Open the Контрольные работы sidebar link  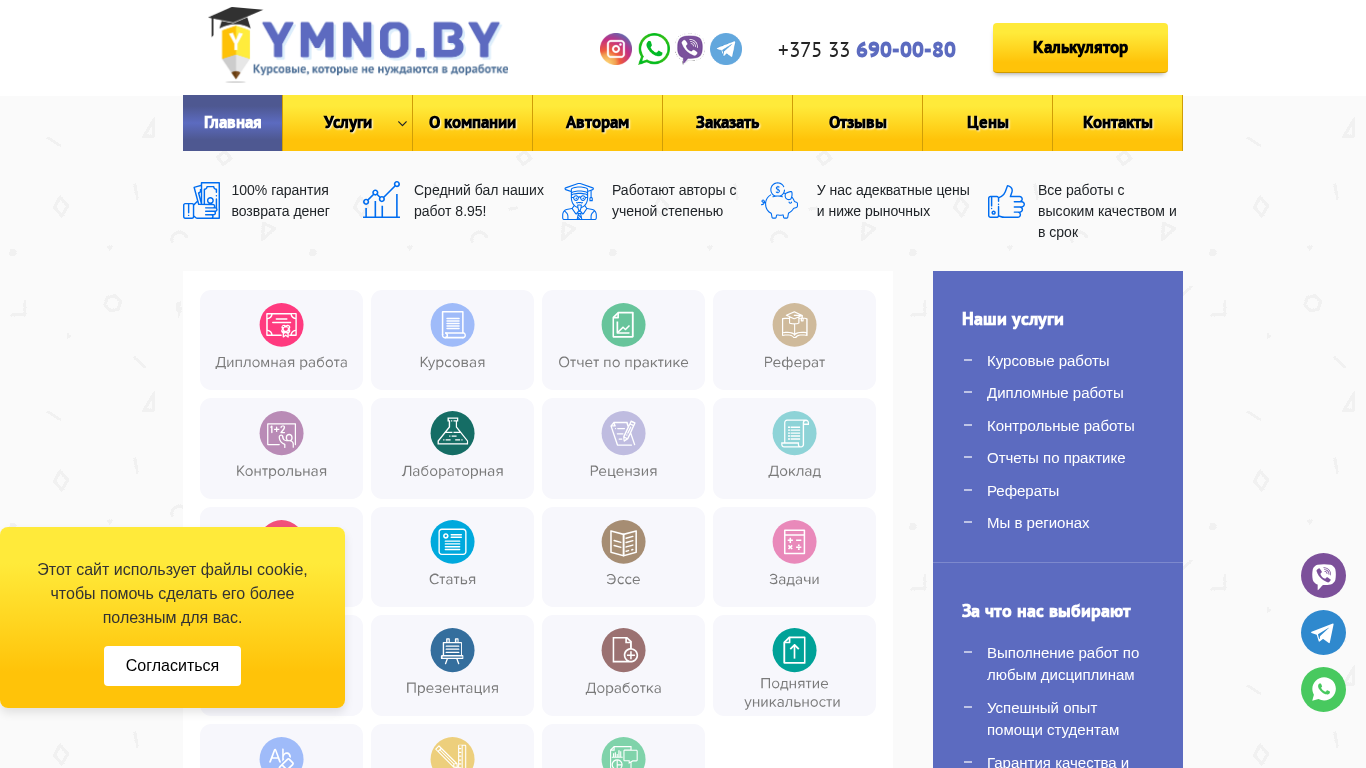point(1061,426)
